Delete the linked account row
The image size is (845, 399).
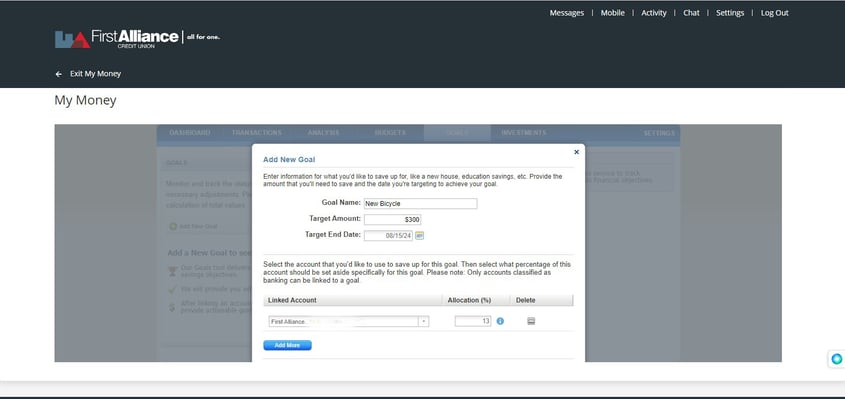pyautogui.click(x=531, y=321)
